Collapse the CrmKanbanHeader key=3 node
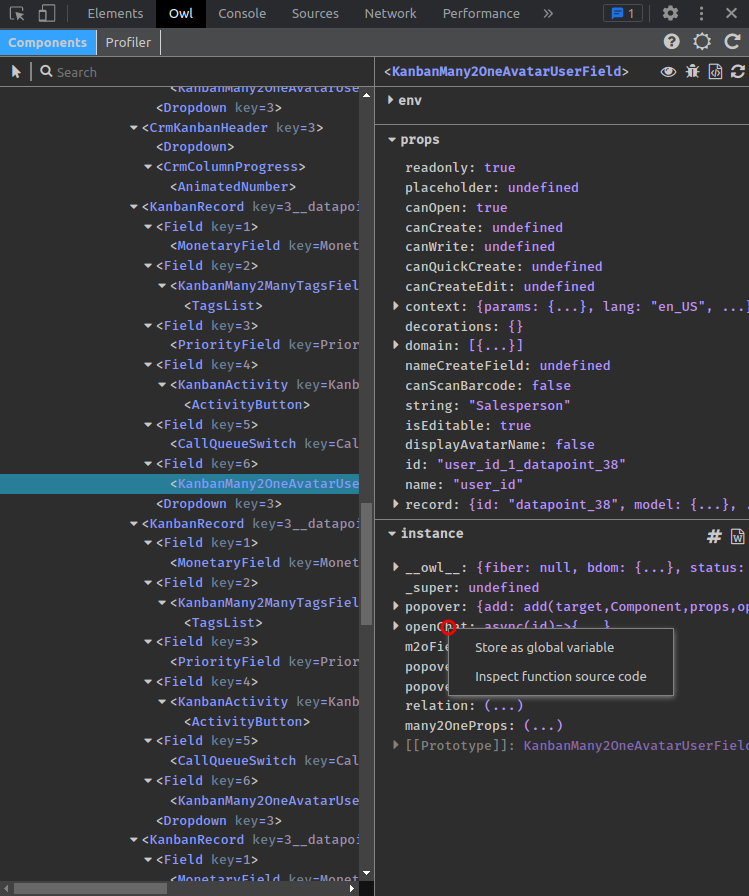Viewport: 749px width, 896px height. pos(134,127)
